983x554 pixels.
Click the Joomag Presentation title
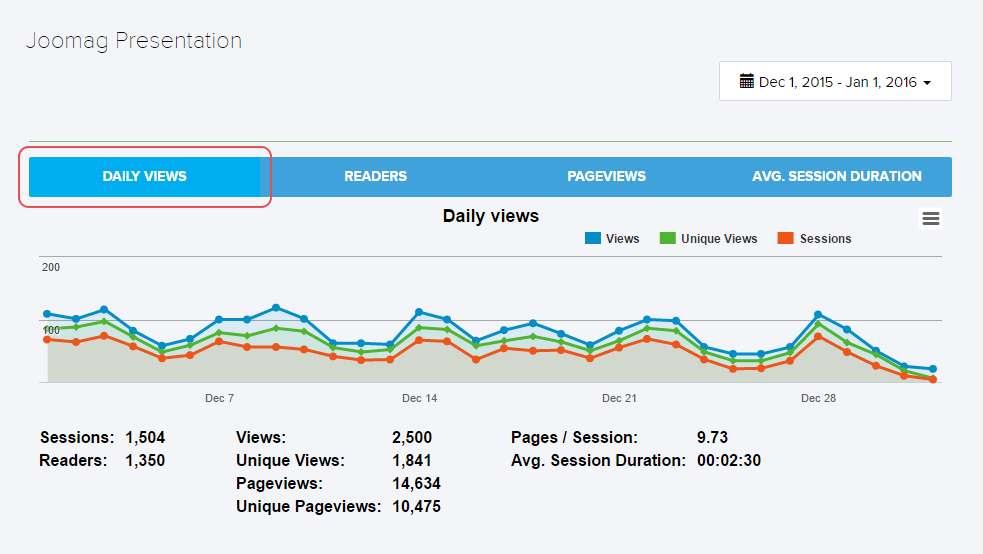coord(133,41)
